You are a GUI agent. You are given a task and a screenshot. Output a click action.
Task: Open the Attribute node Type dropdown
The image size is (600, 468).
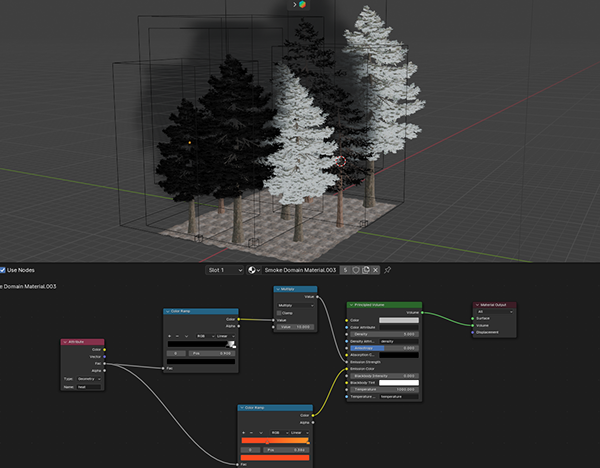click(89, 379)
